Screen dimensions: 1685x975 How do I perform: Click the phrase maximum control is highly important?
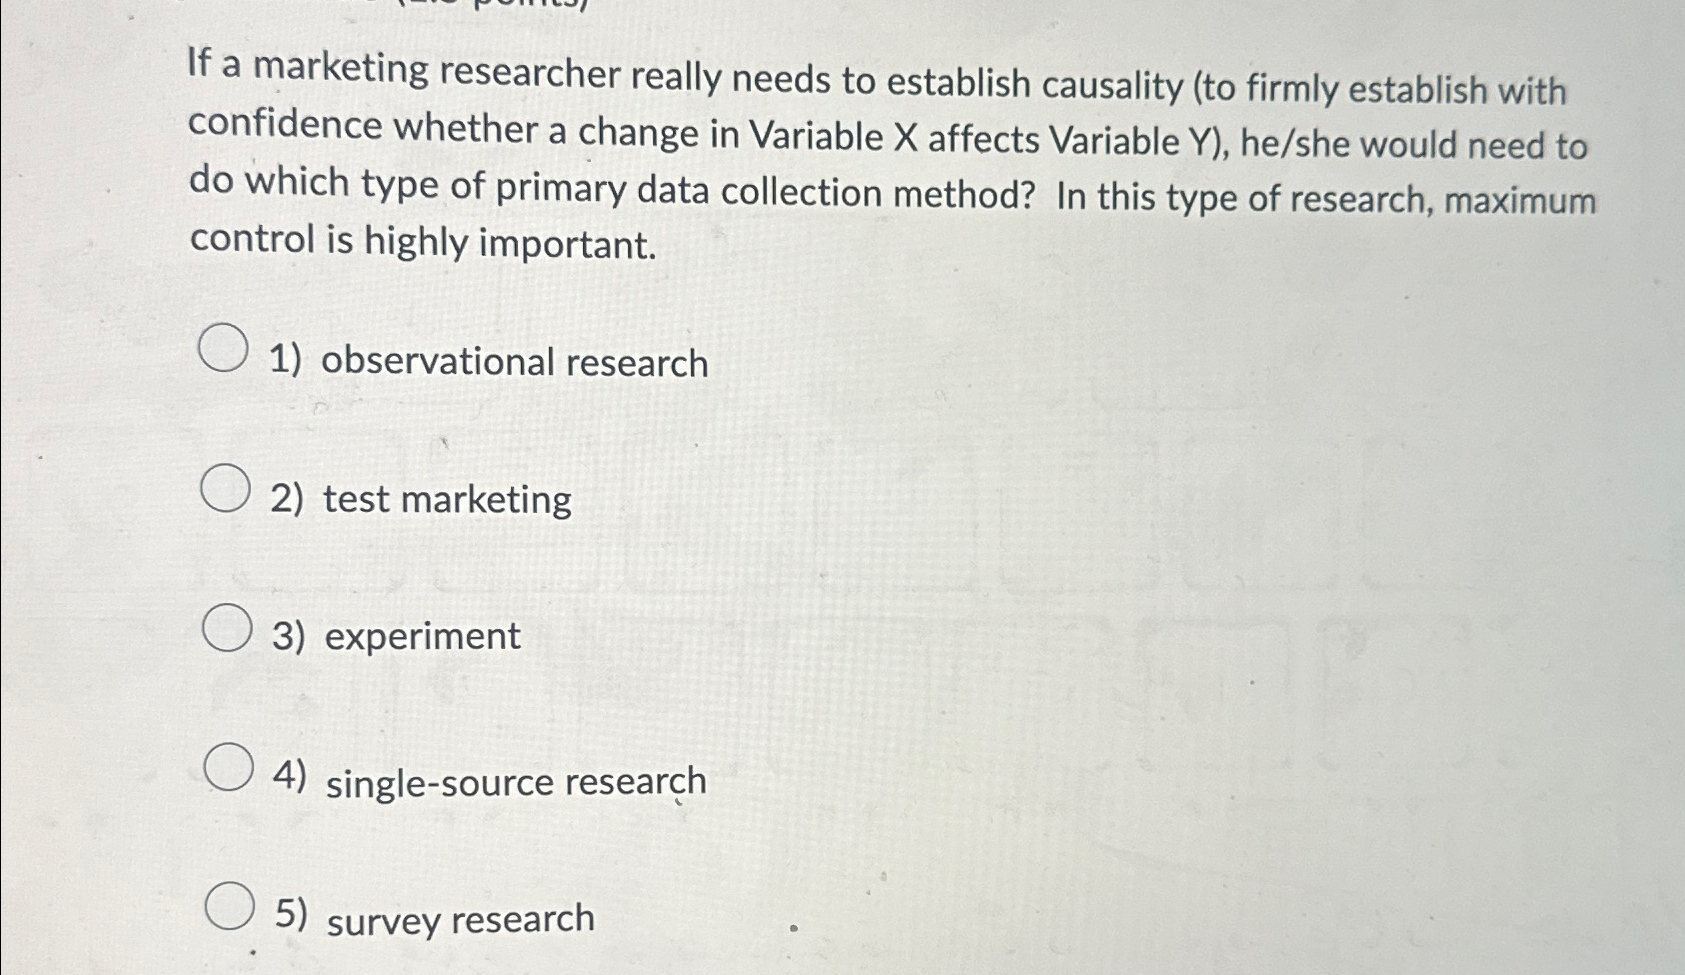[420, 243]
